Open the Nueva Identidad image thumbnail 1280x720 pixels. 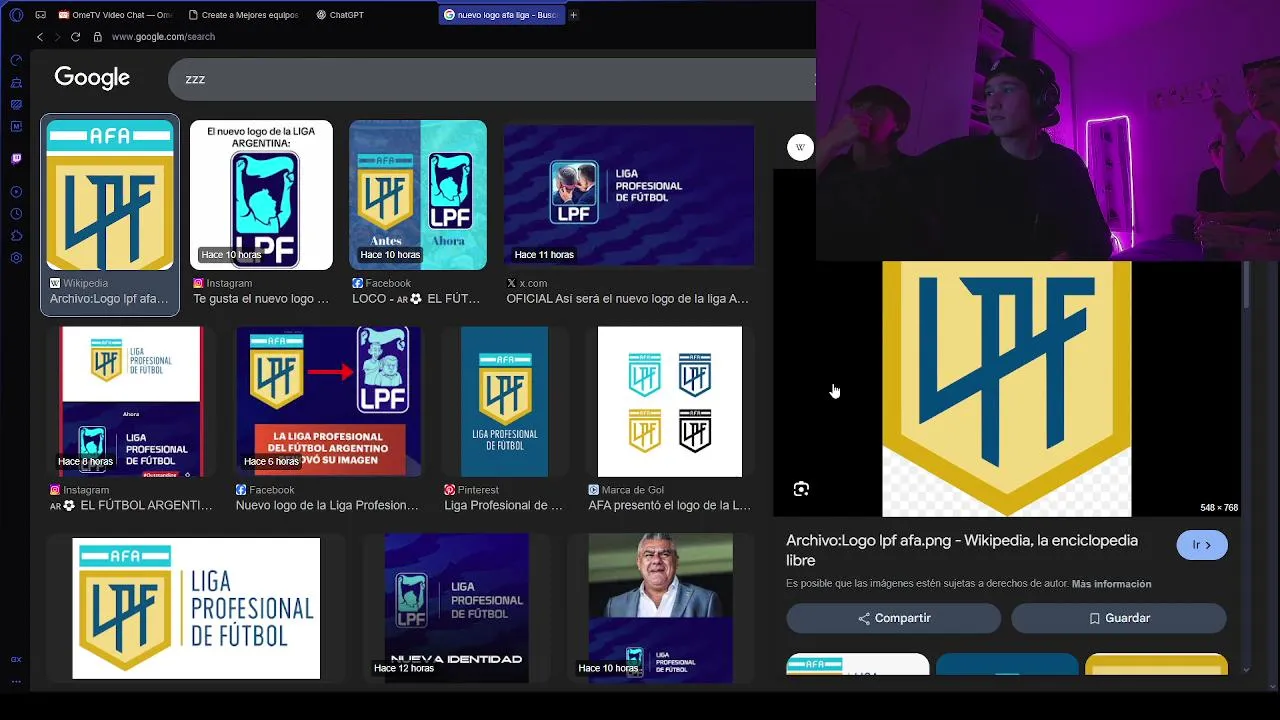(x=457, y=608)
